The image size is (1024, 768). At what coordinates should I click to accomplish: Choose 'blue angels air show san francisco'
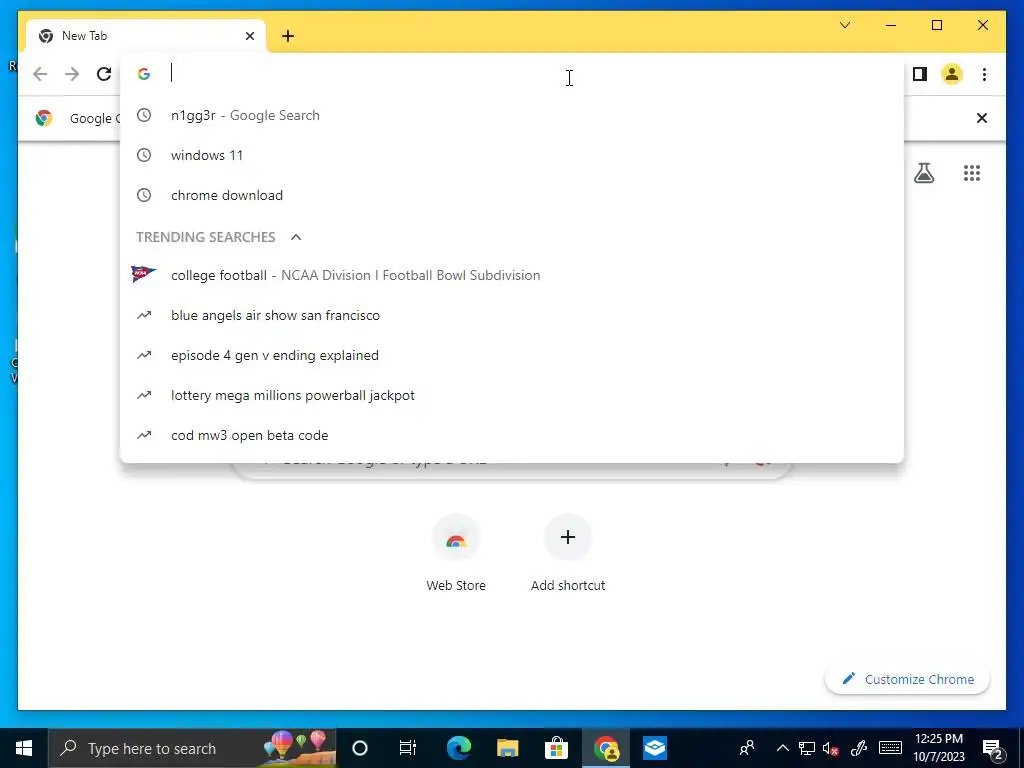[512, 315]
